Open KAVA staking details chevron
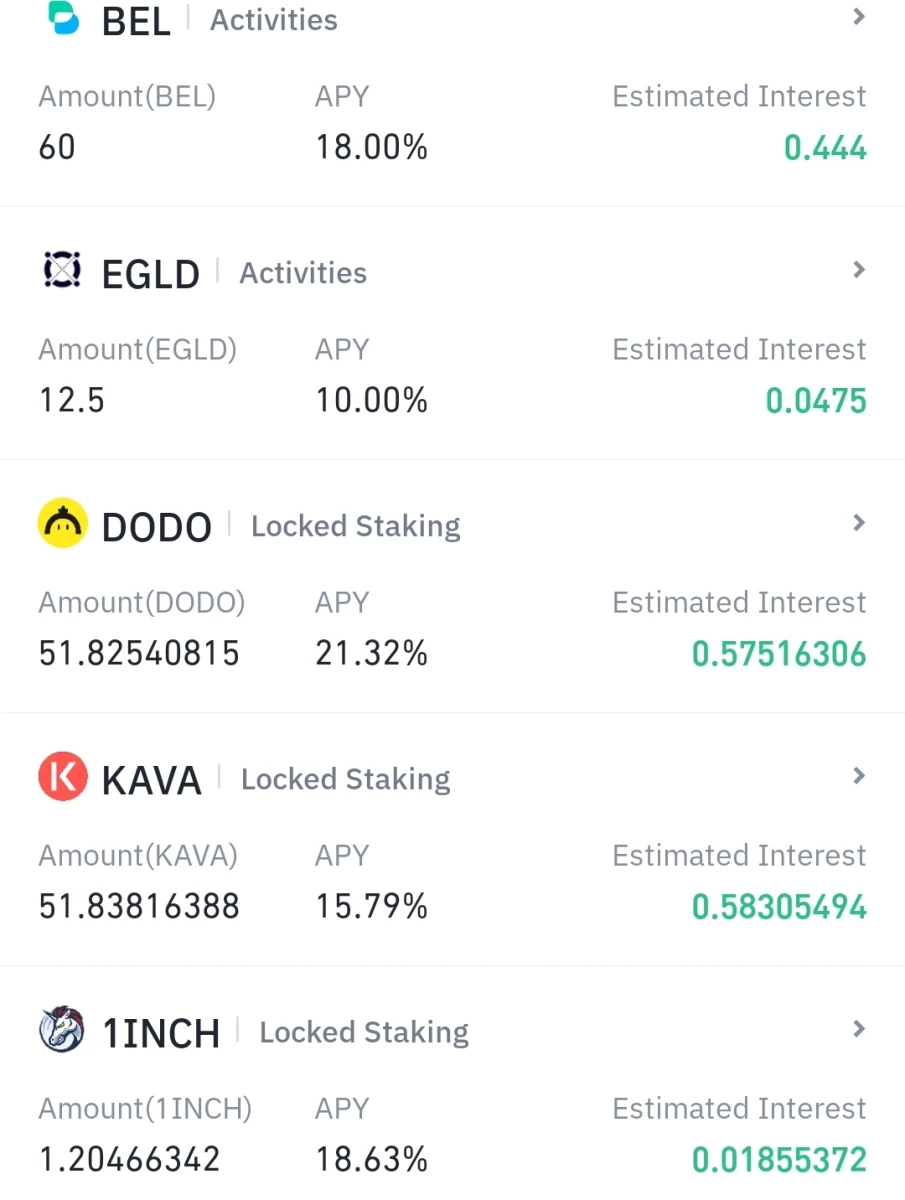Viewport: 905px width, 1200px height. [858, 776]
